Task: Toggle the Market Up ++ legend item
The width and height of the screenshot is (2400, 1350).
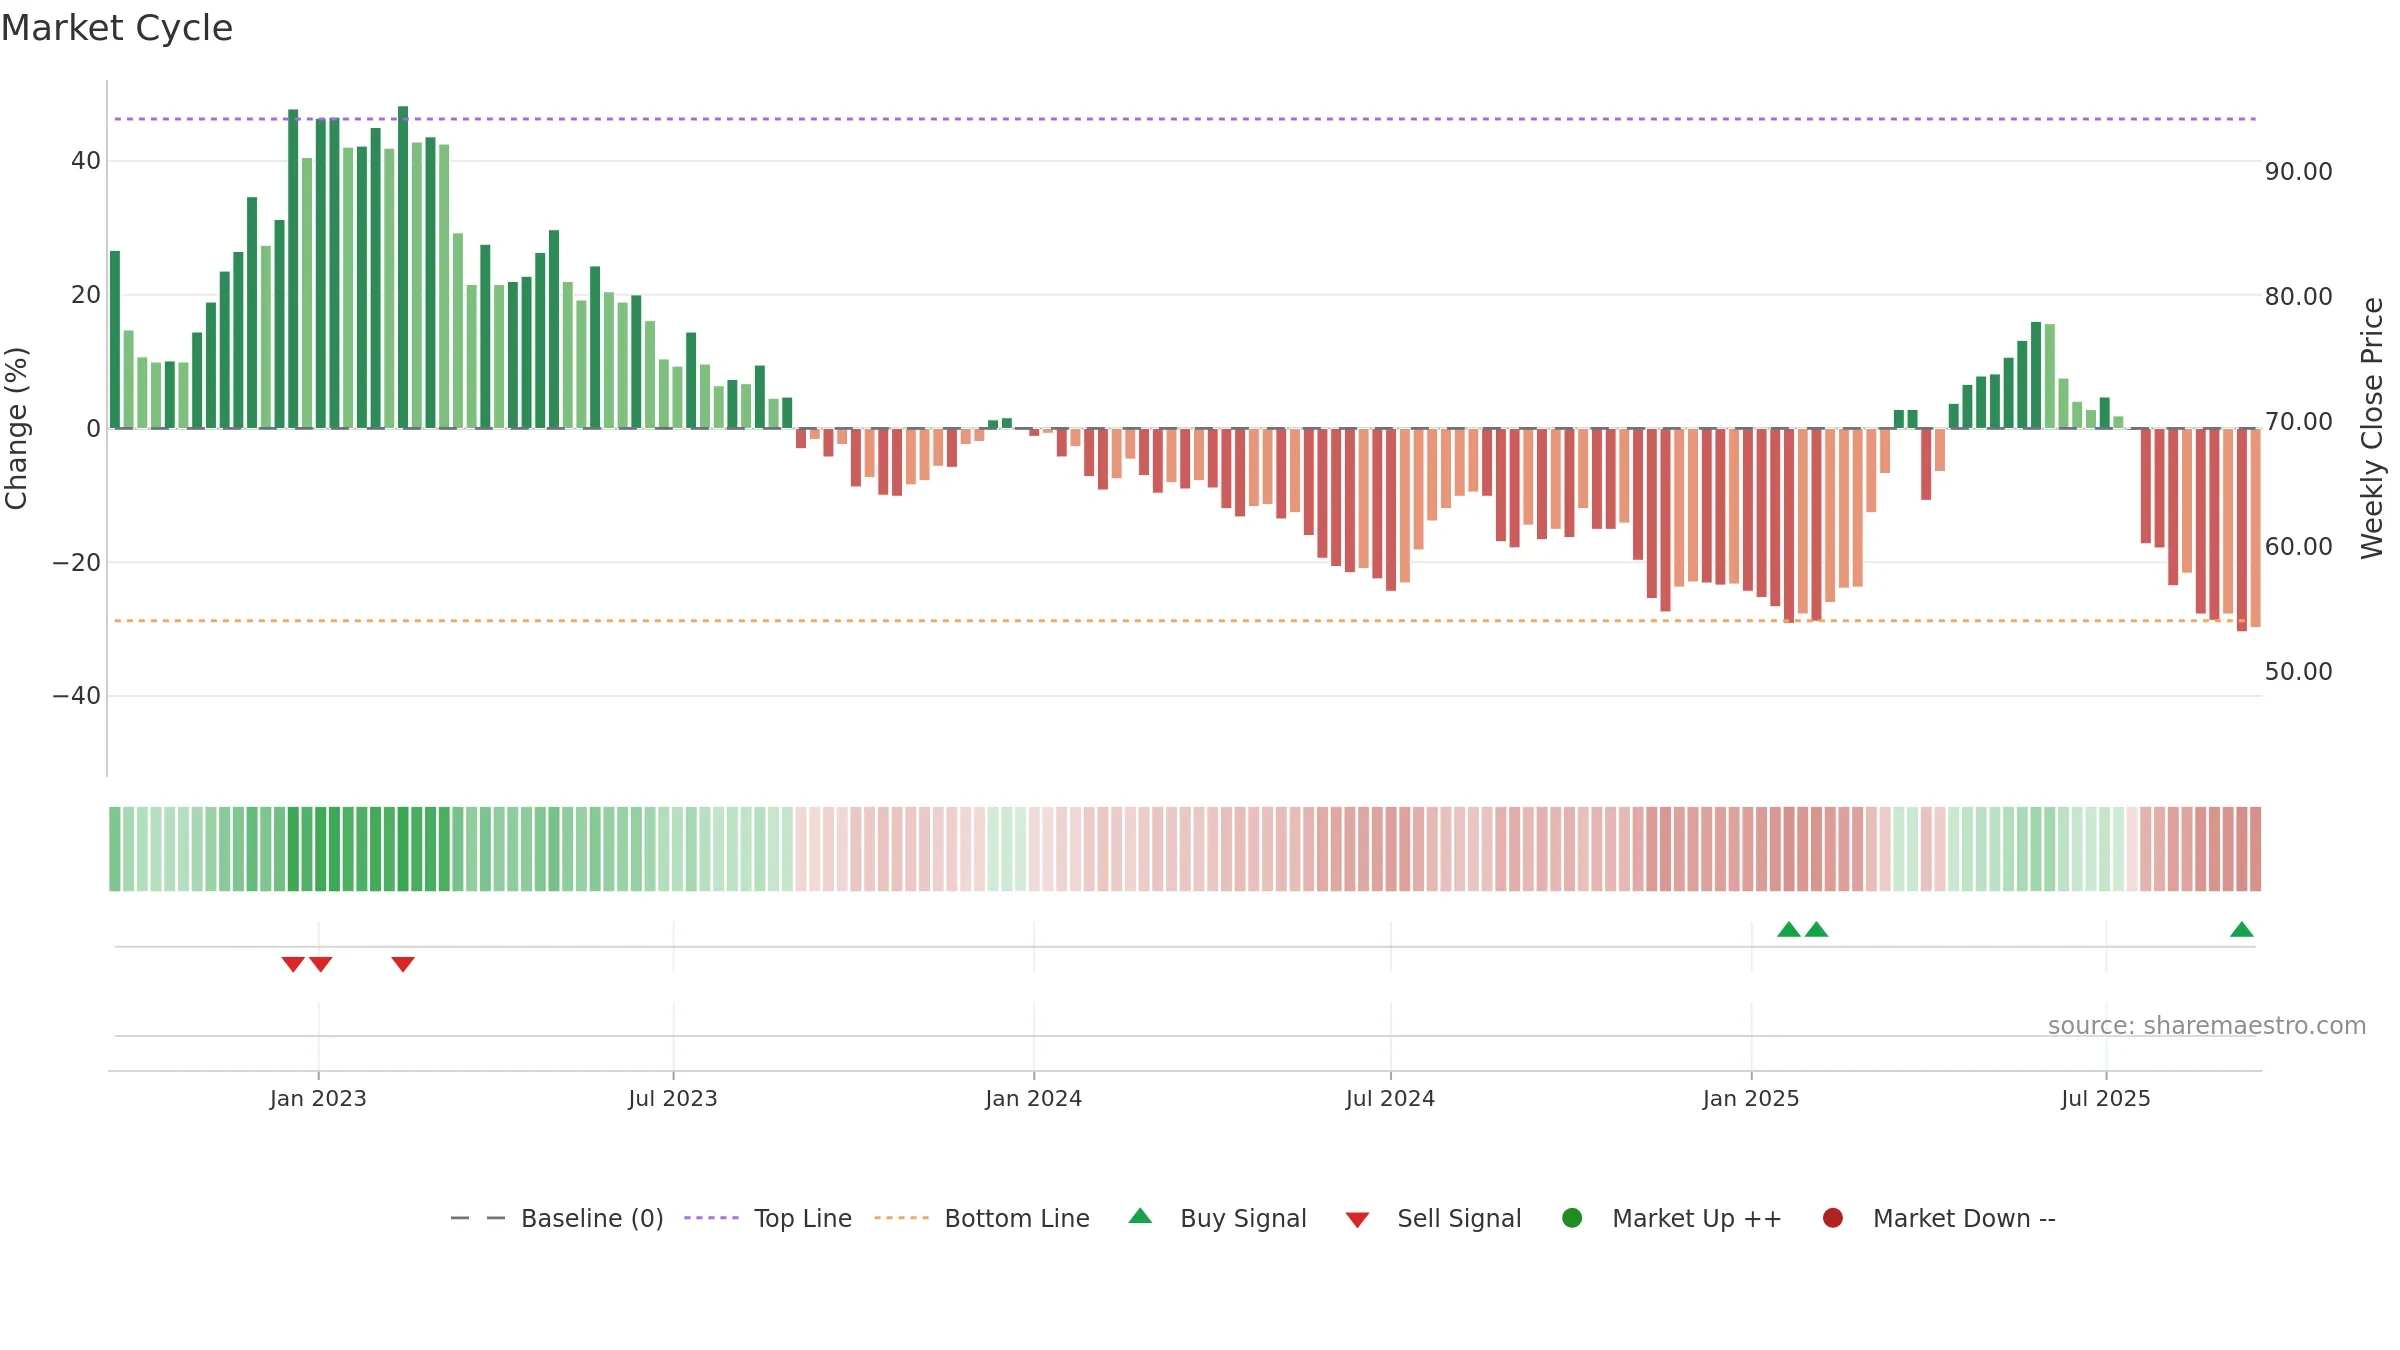Action: 1671,1218
